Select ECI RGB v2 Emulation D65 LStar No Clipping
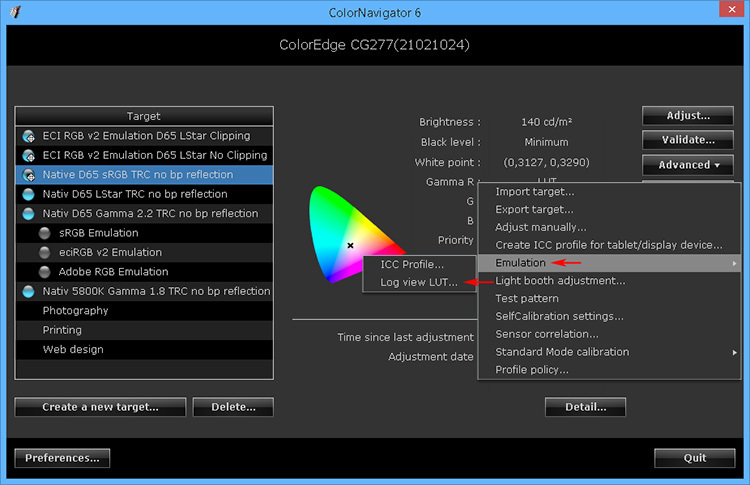The height and width of the screenshot is (485, 750). pos(144,155)
